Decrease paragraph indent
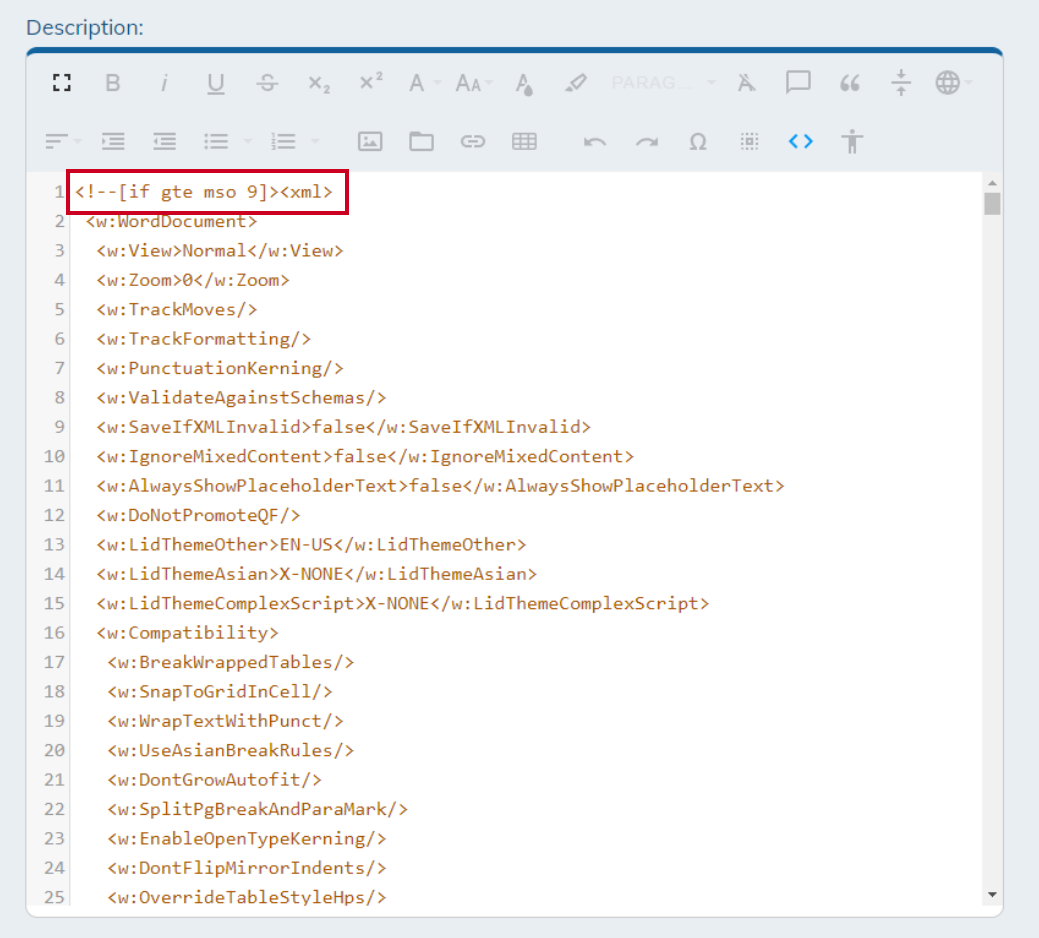Image resolution: width=1039 pixels, height=938 pixels. click(164, 141)
